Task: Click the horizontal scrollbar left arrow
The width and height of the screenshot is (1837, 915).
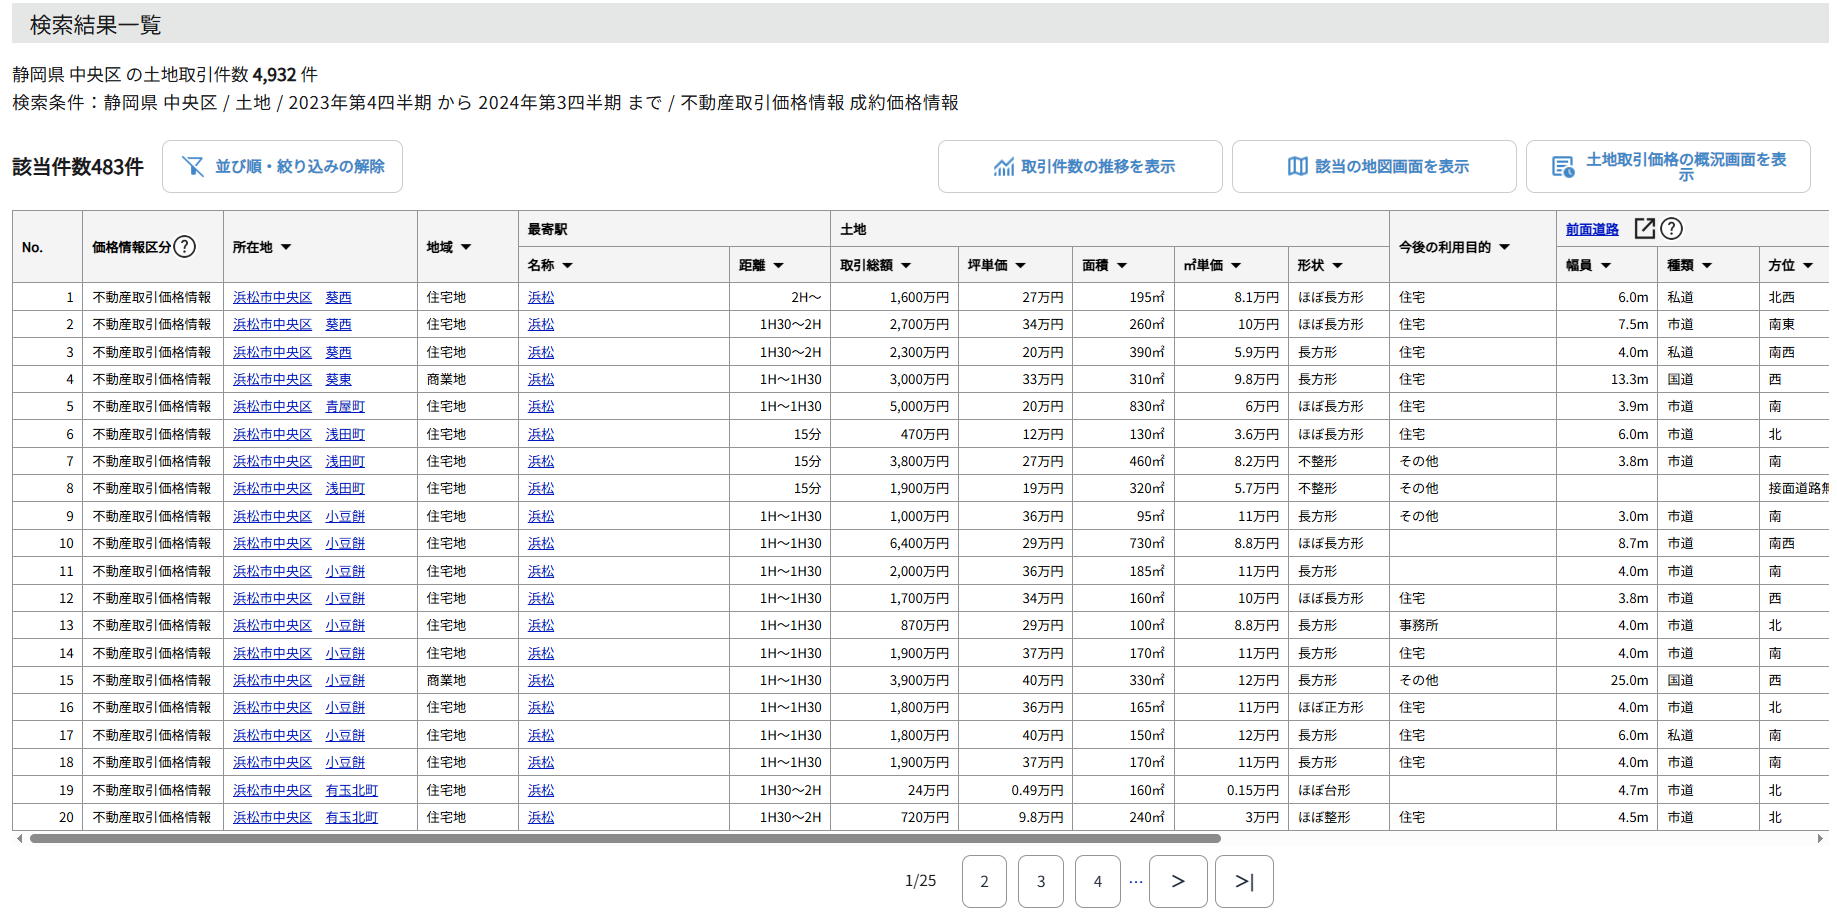Action: pos(20,839)
